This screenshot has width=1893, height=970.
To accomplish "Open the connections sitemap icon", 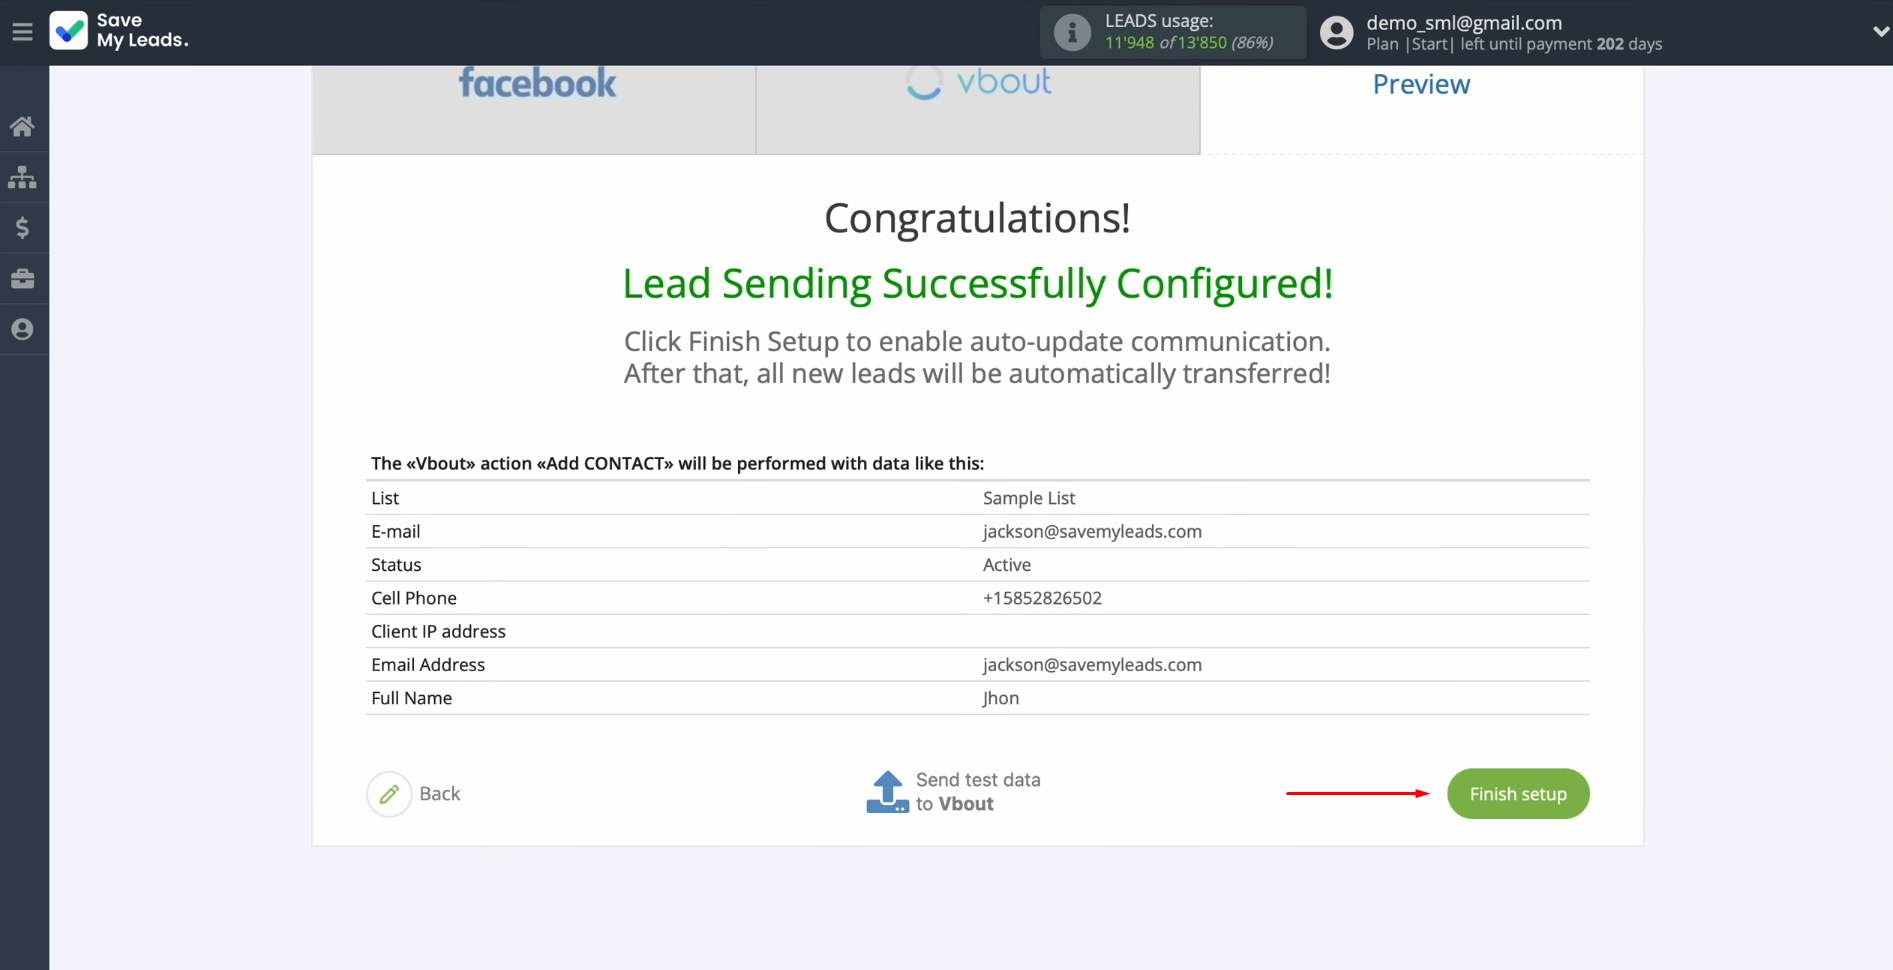I will pyautogui.click(x=22, y=177).
